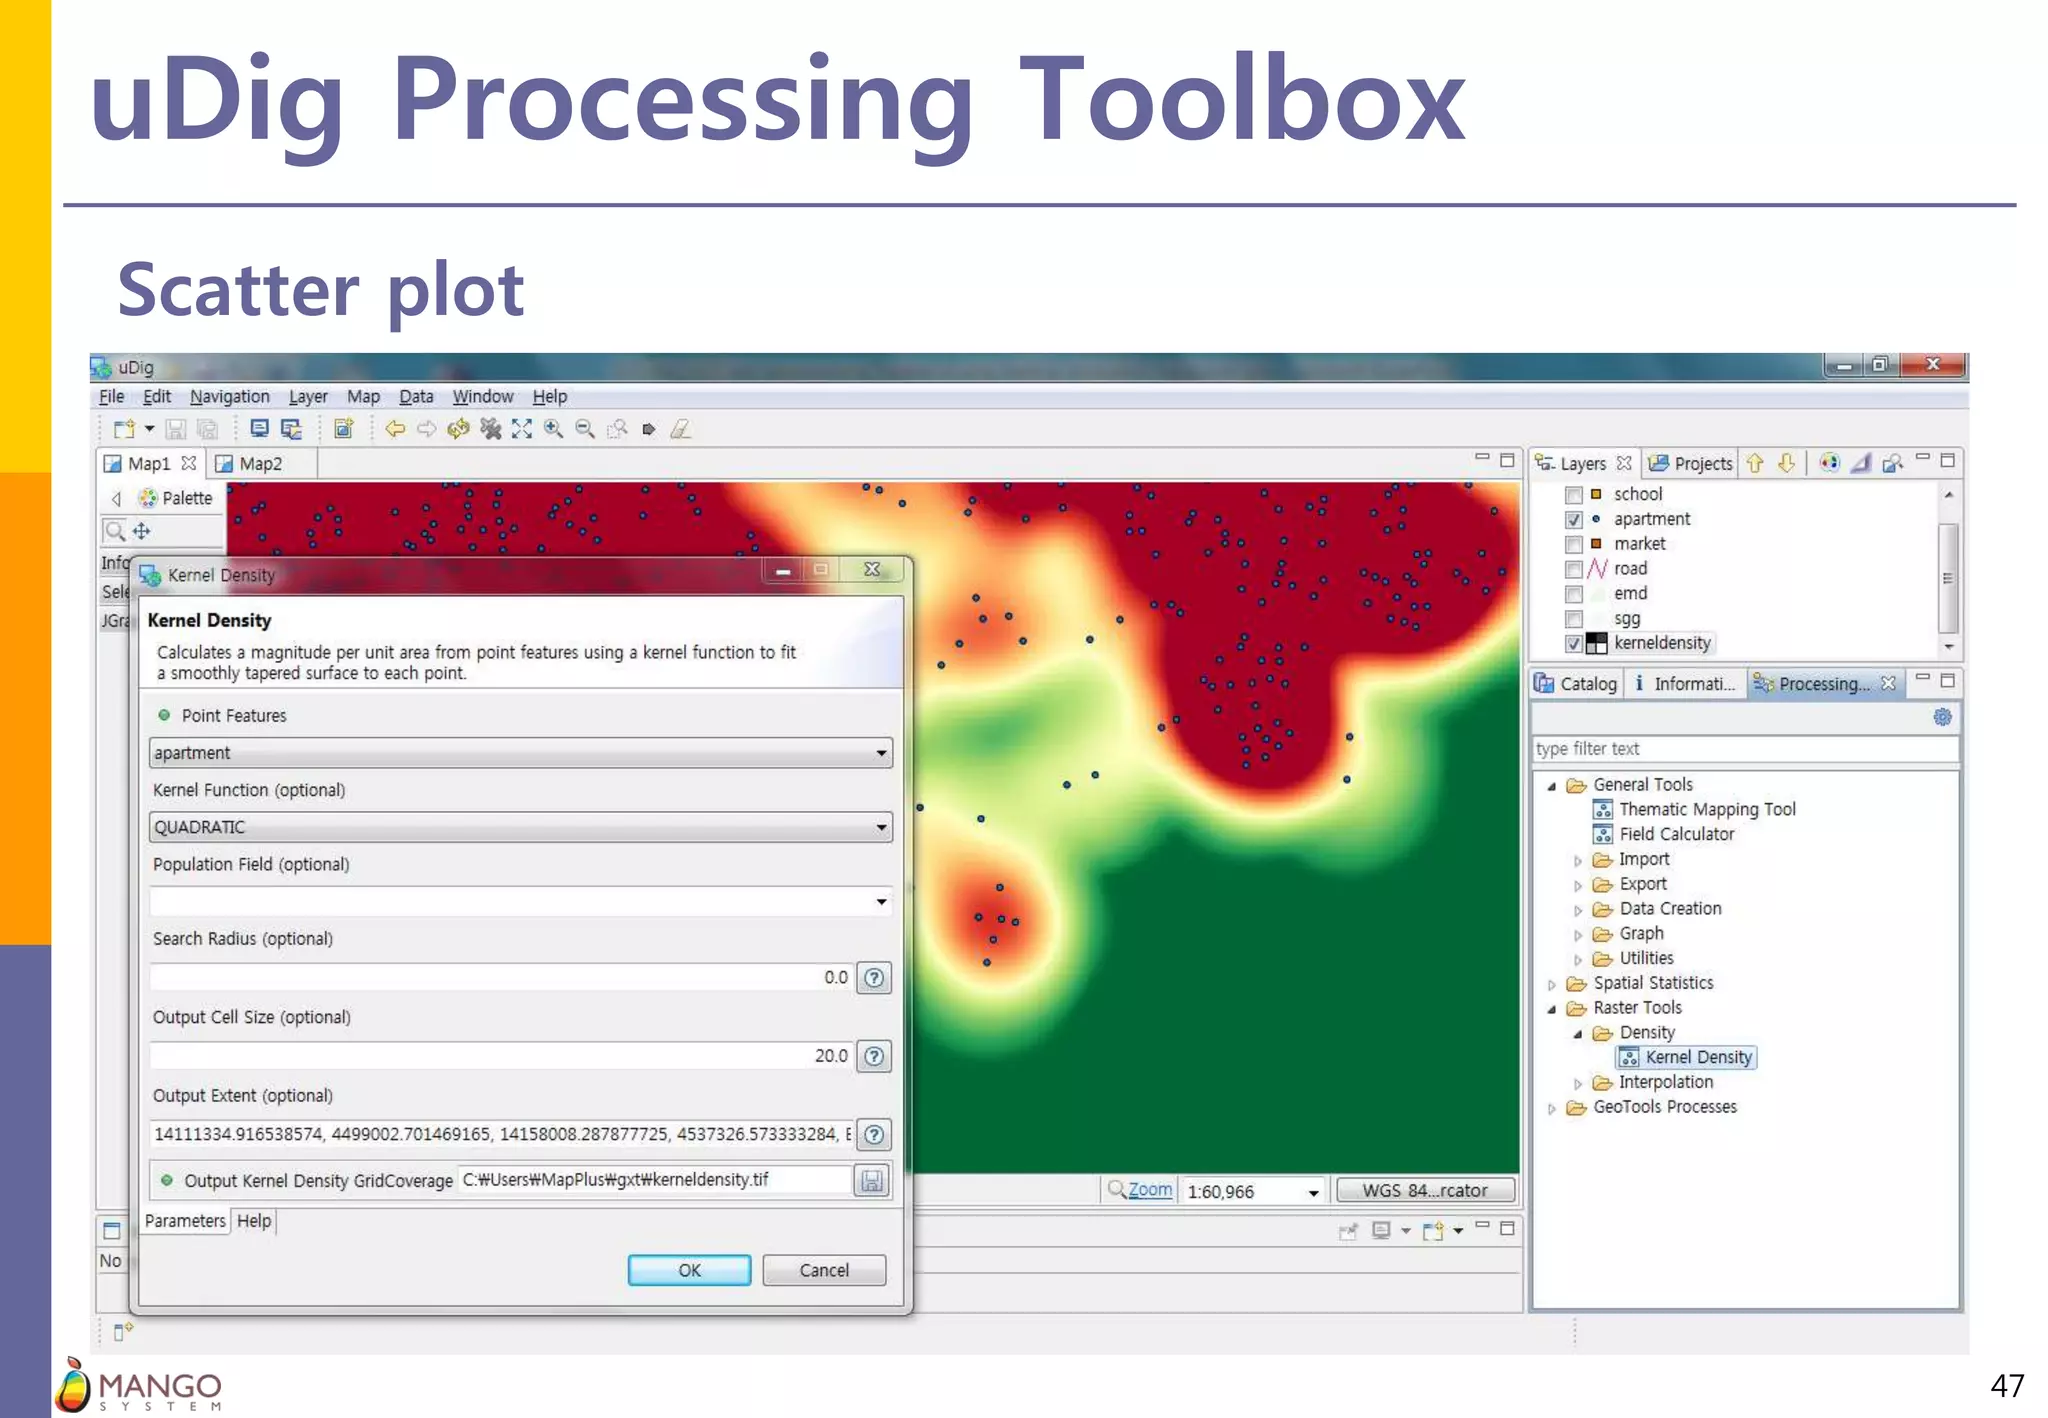Click the help icon beside Output Extent
The image size is (2048, 1418).
pyautogui.click(x=874, y=1134)
